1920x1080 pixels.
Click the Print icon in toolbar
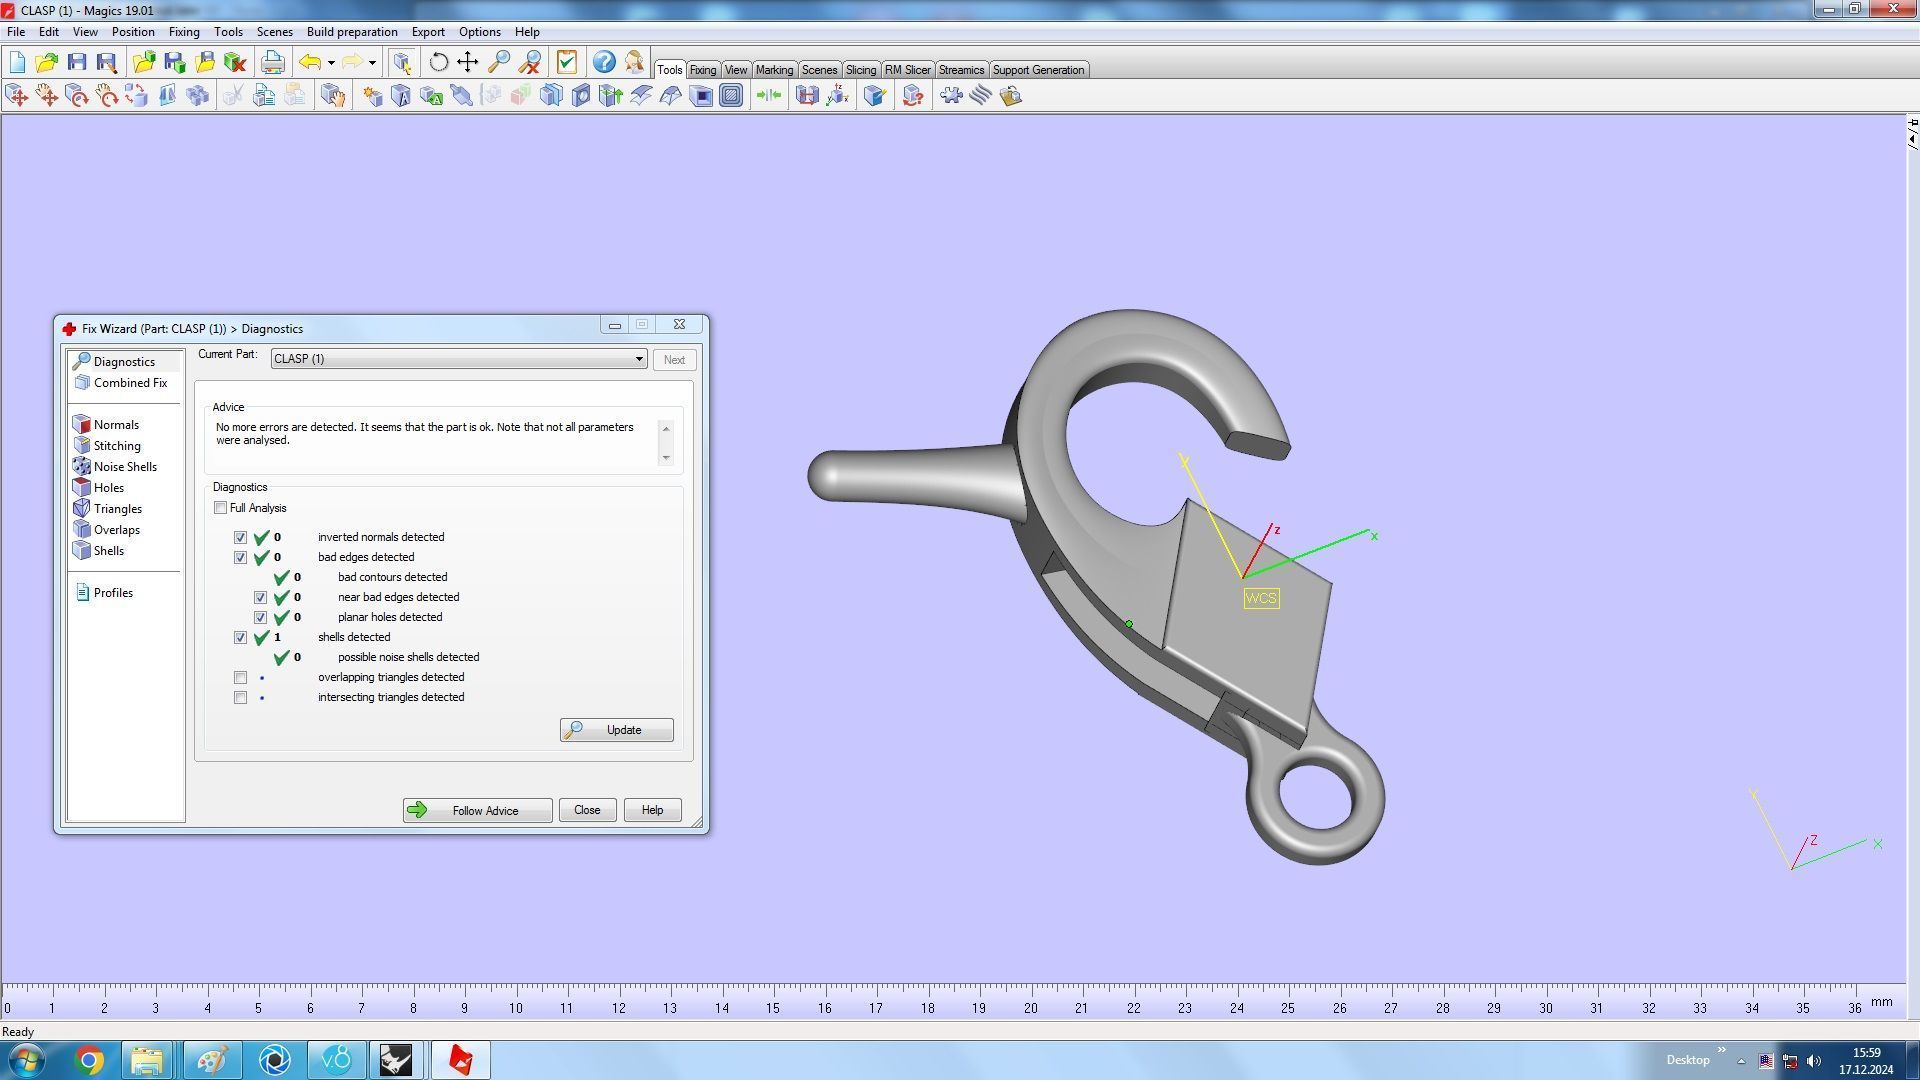coord(272,62)
